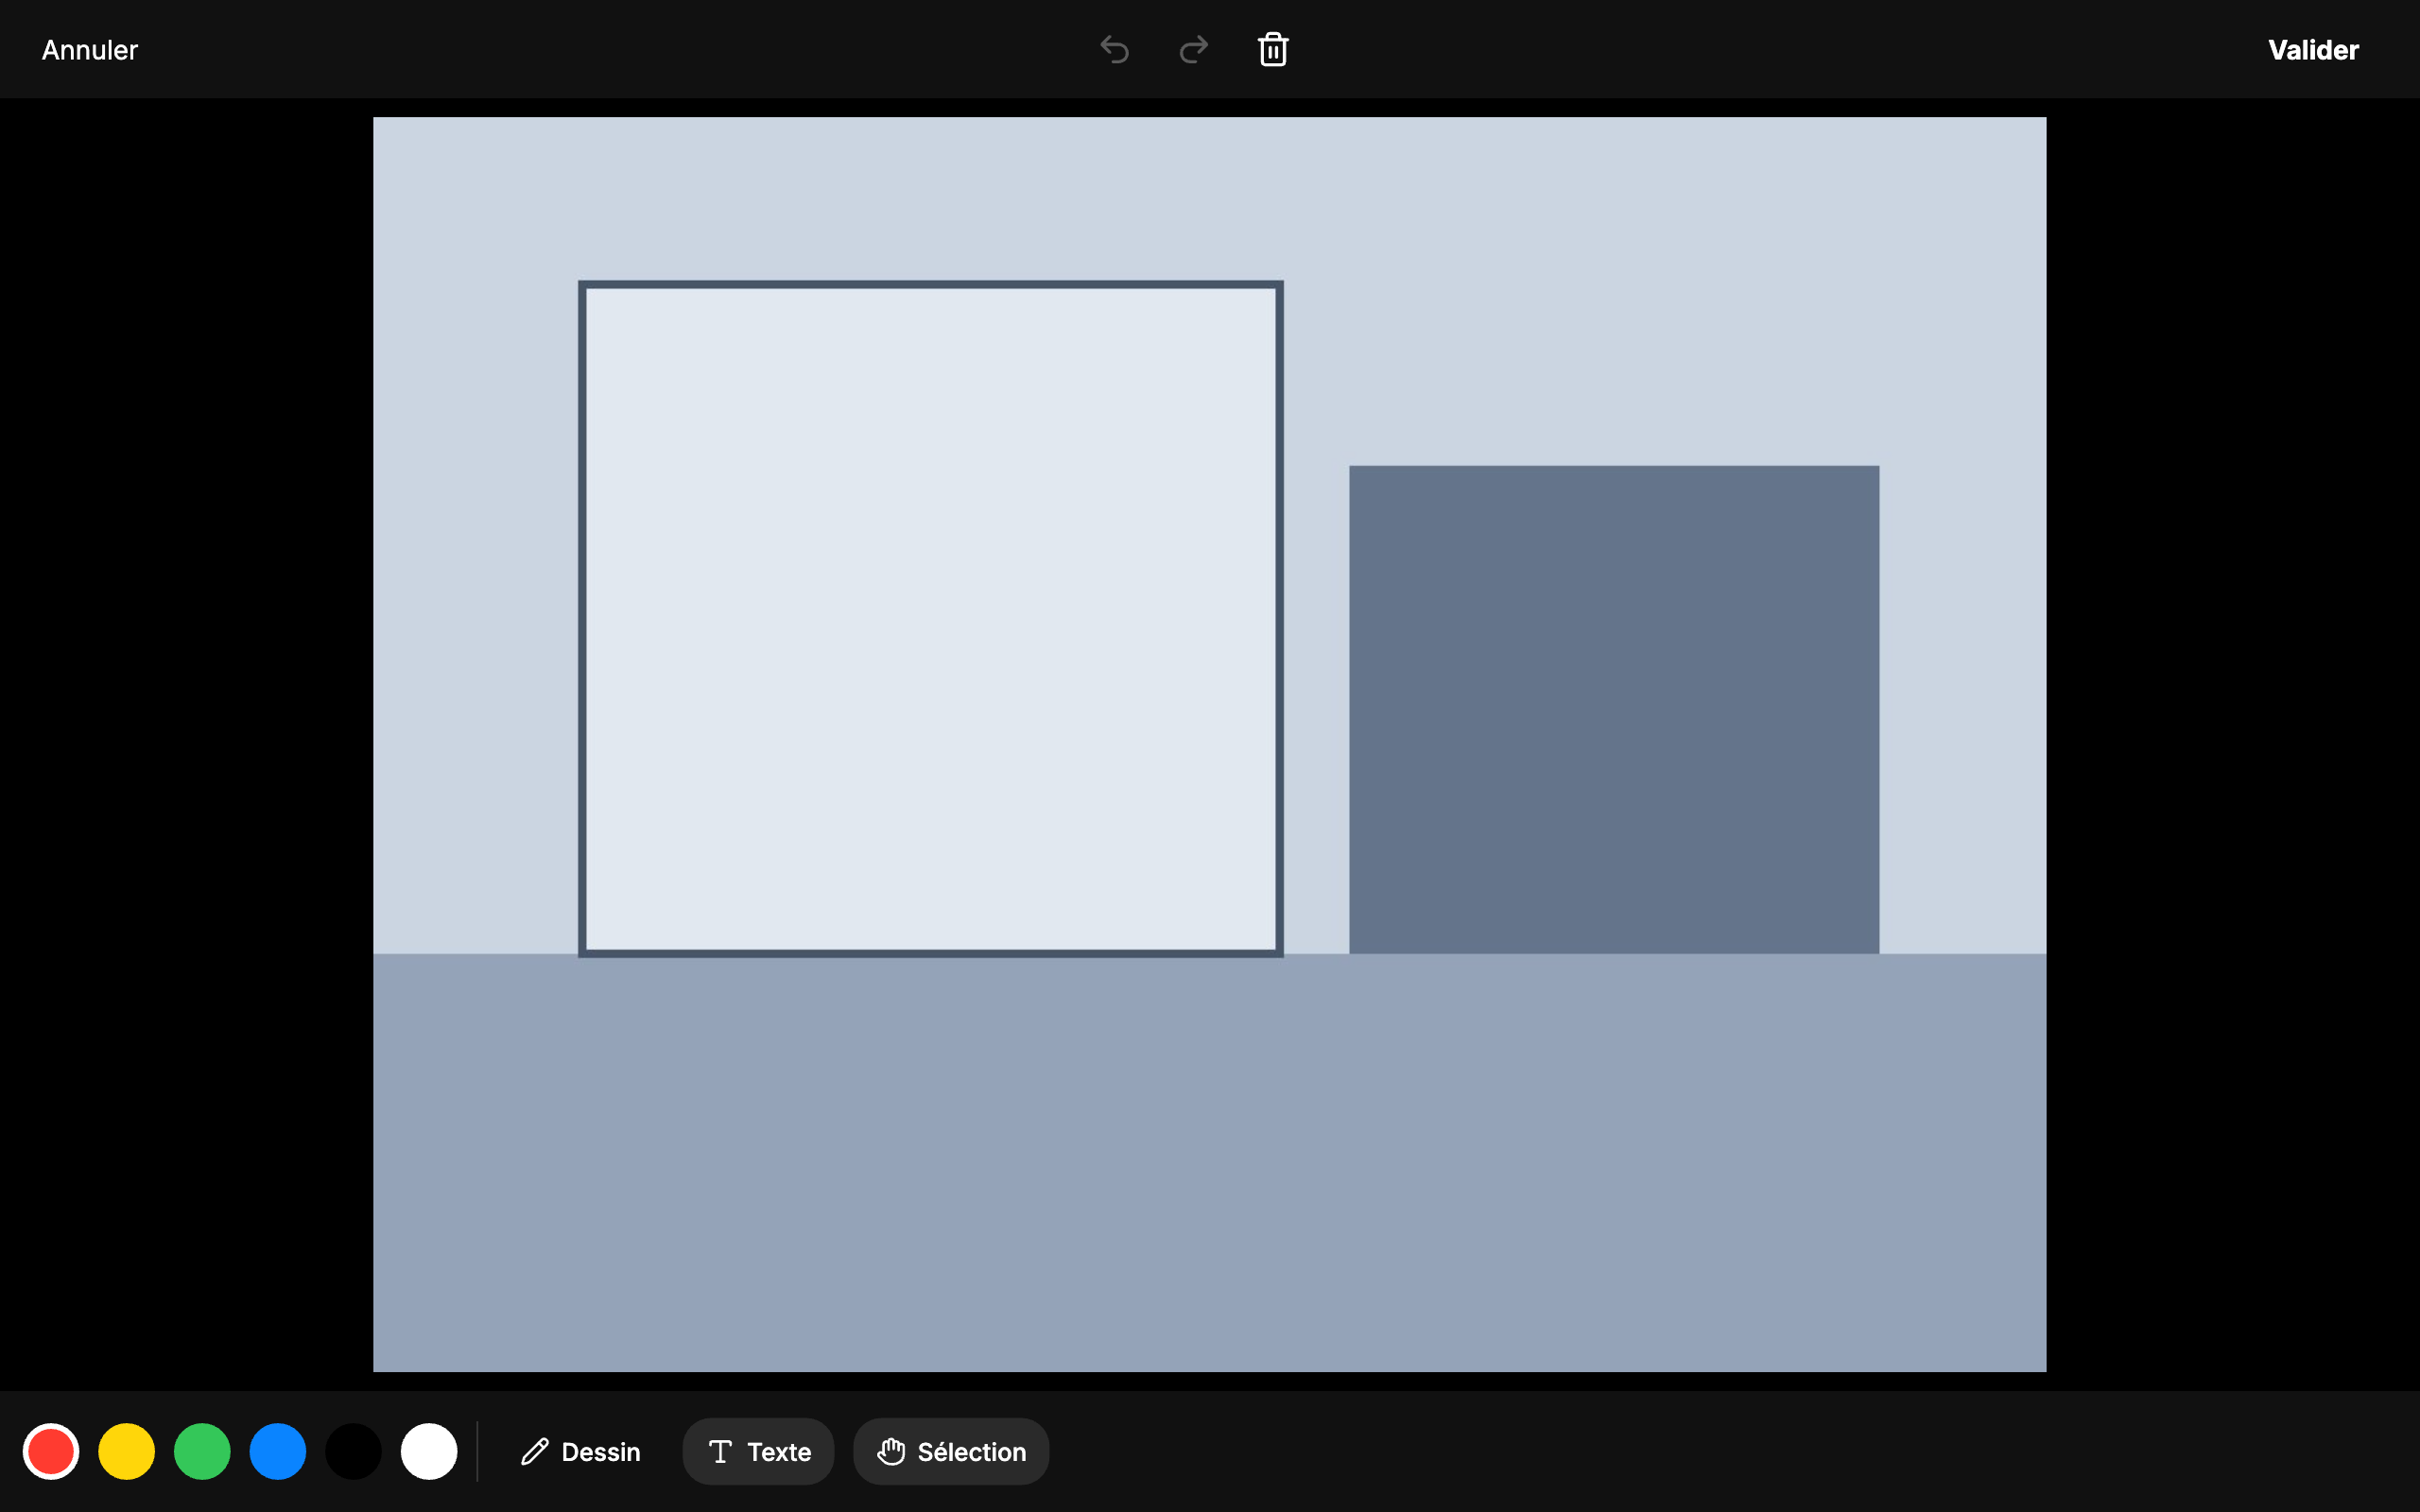The image size is (2420, 1512).
Task: Click the dark slate rectangle in the image
Action: [1614, 710]
